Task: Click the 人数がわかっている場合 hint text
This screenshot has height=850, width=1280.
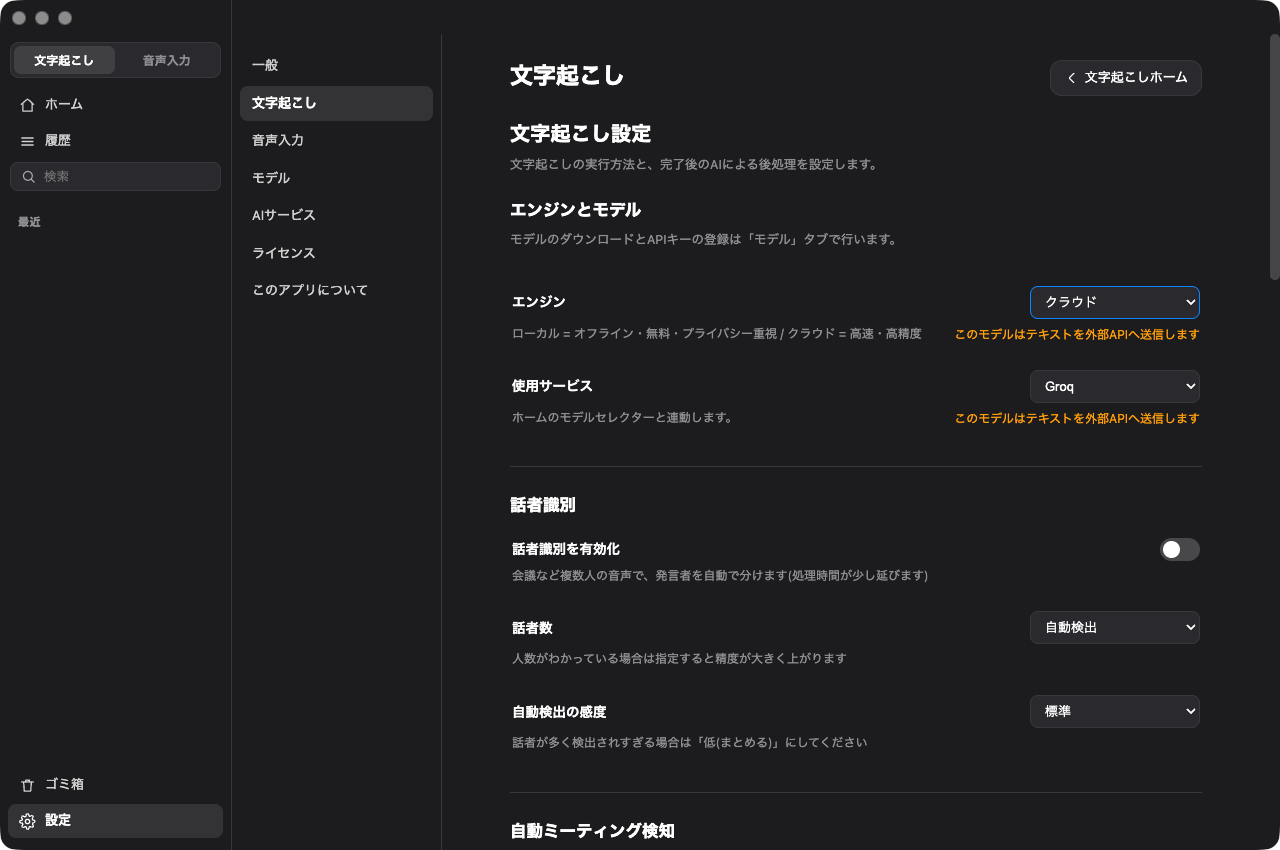Action: pyautogui.click(x=679, y=659)
